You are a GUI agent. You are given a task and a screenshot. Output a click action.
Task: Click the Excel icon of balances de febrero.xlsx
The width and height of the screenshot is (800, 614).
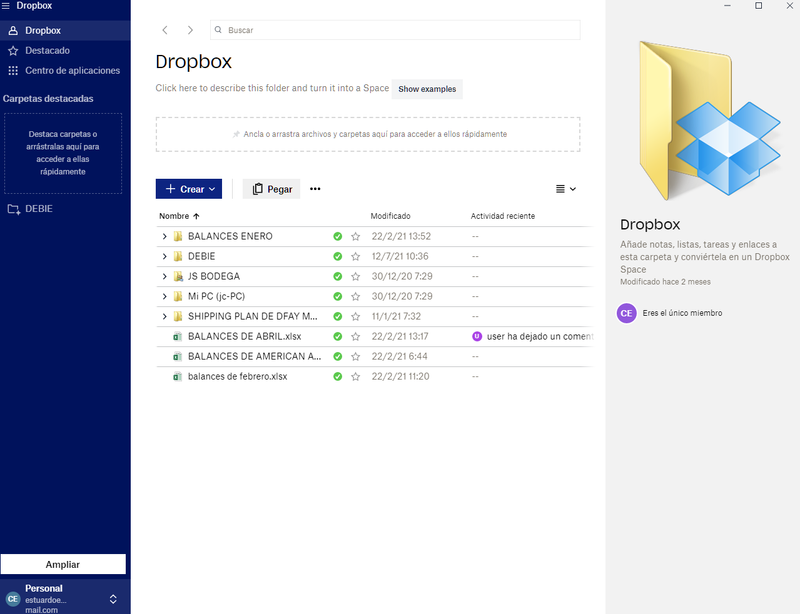coord(177,377)
